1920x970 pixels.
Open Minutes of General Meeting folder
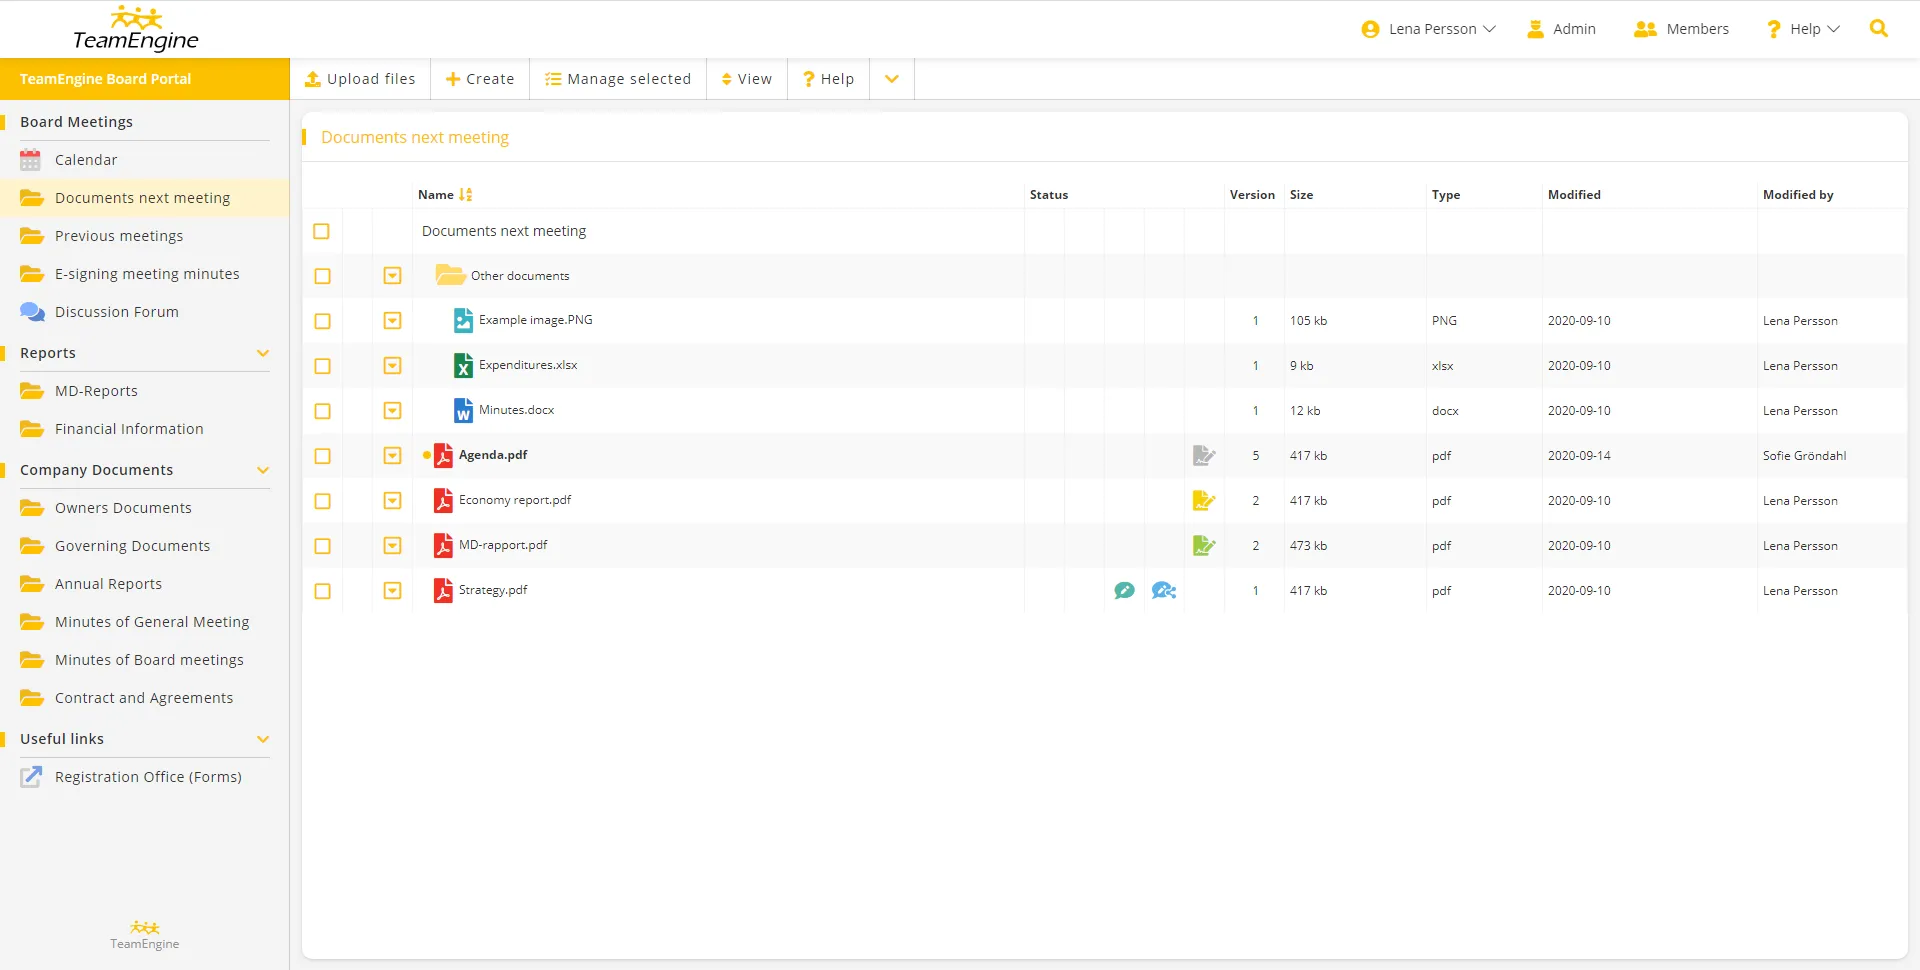152,622
